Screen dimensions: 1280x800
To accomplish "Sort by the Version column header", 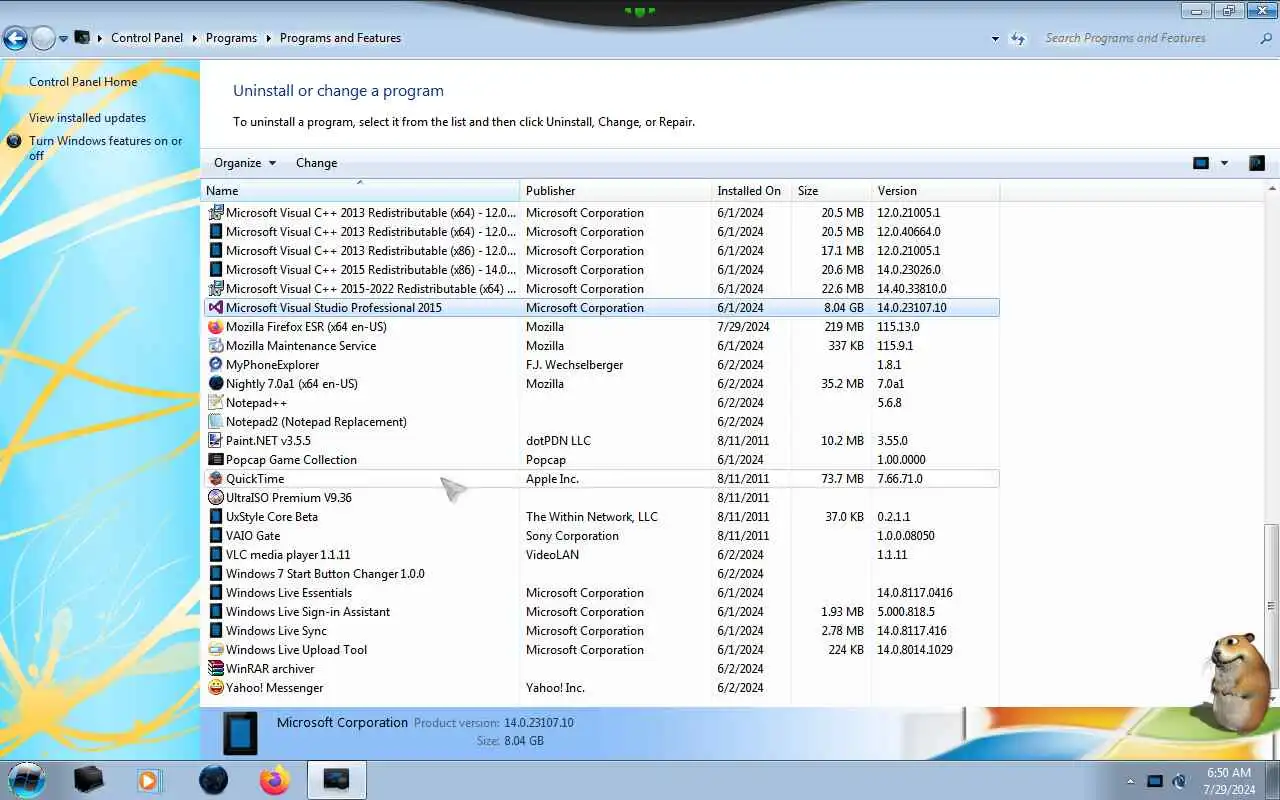I will (x=935, y=191).
